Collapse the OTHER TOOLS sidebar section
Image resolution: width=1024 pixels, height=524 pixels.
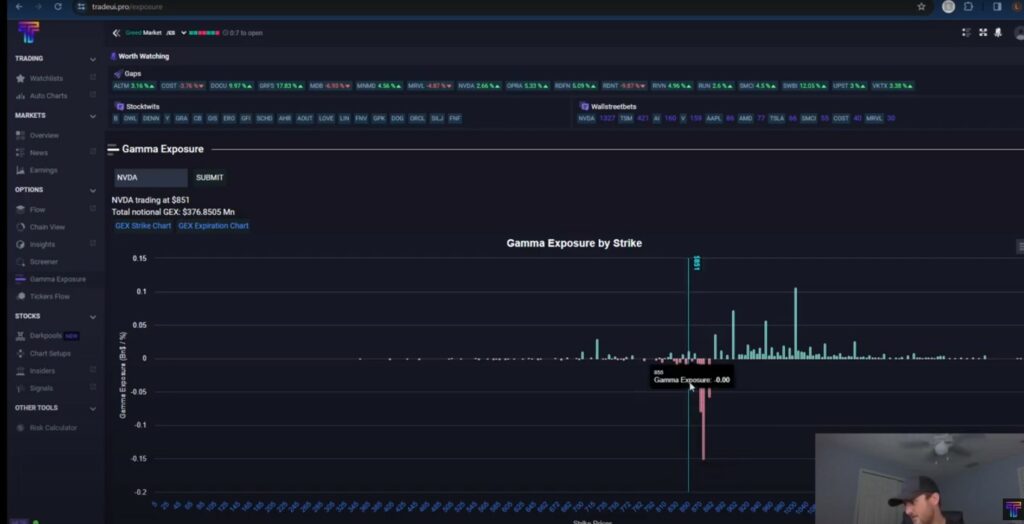pos(93,408)
